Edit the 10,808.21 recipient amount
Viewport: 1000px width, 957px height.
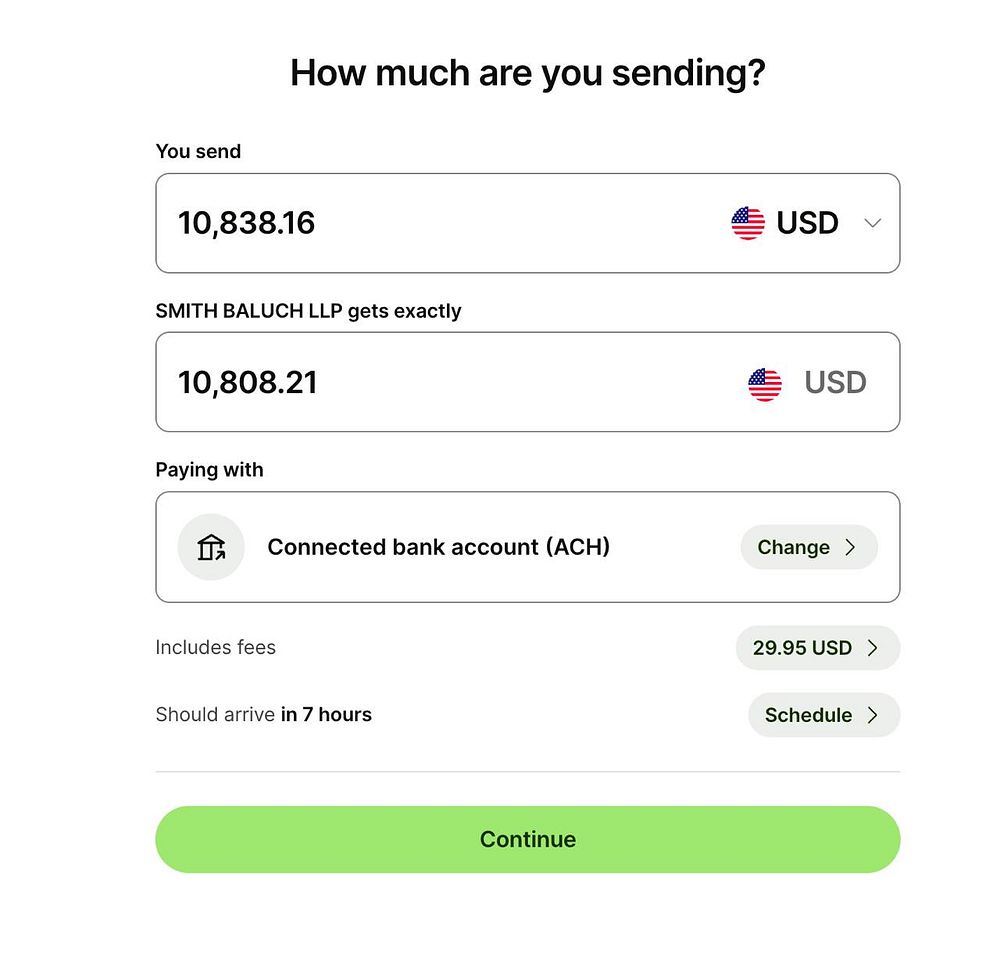coord(248,383)
